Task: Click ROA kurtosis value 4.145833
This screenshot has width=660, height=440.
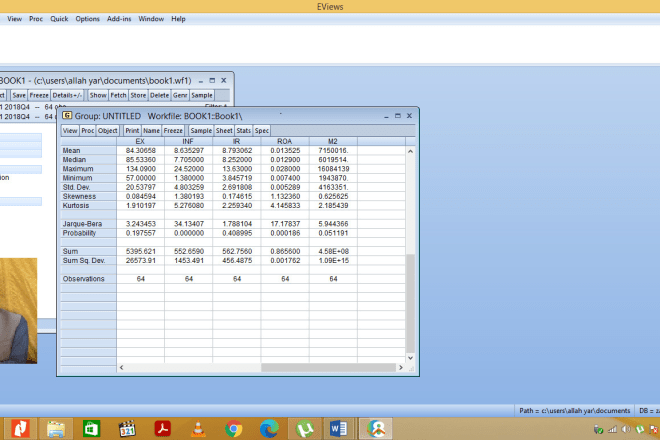Action: point(285,206)
